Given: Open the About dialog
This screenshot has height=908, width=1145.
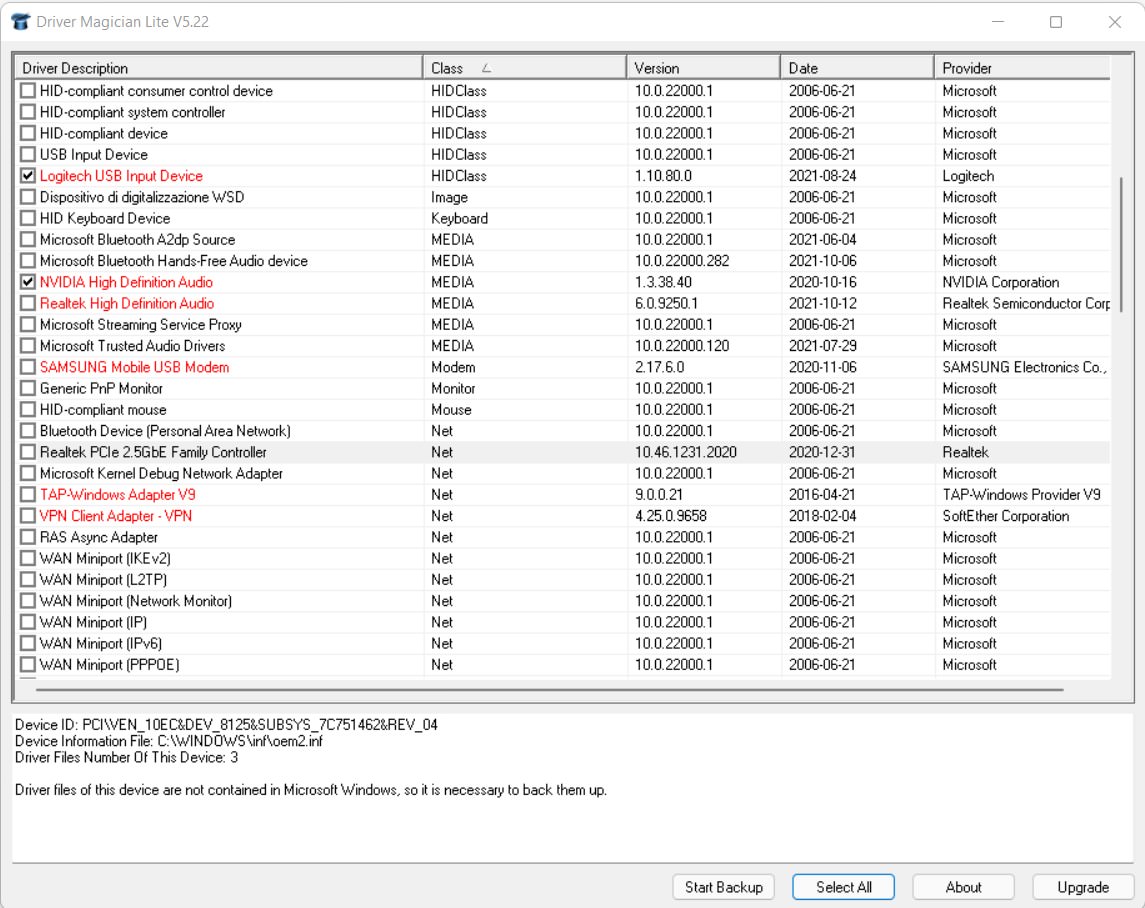Looking at the screenshot, I should (x=963, y=887).
